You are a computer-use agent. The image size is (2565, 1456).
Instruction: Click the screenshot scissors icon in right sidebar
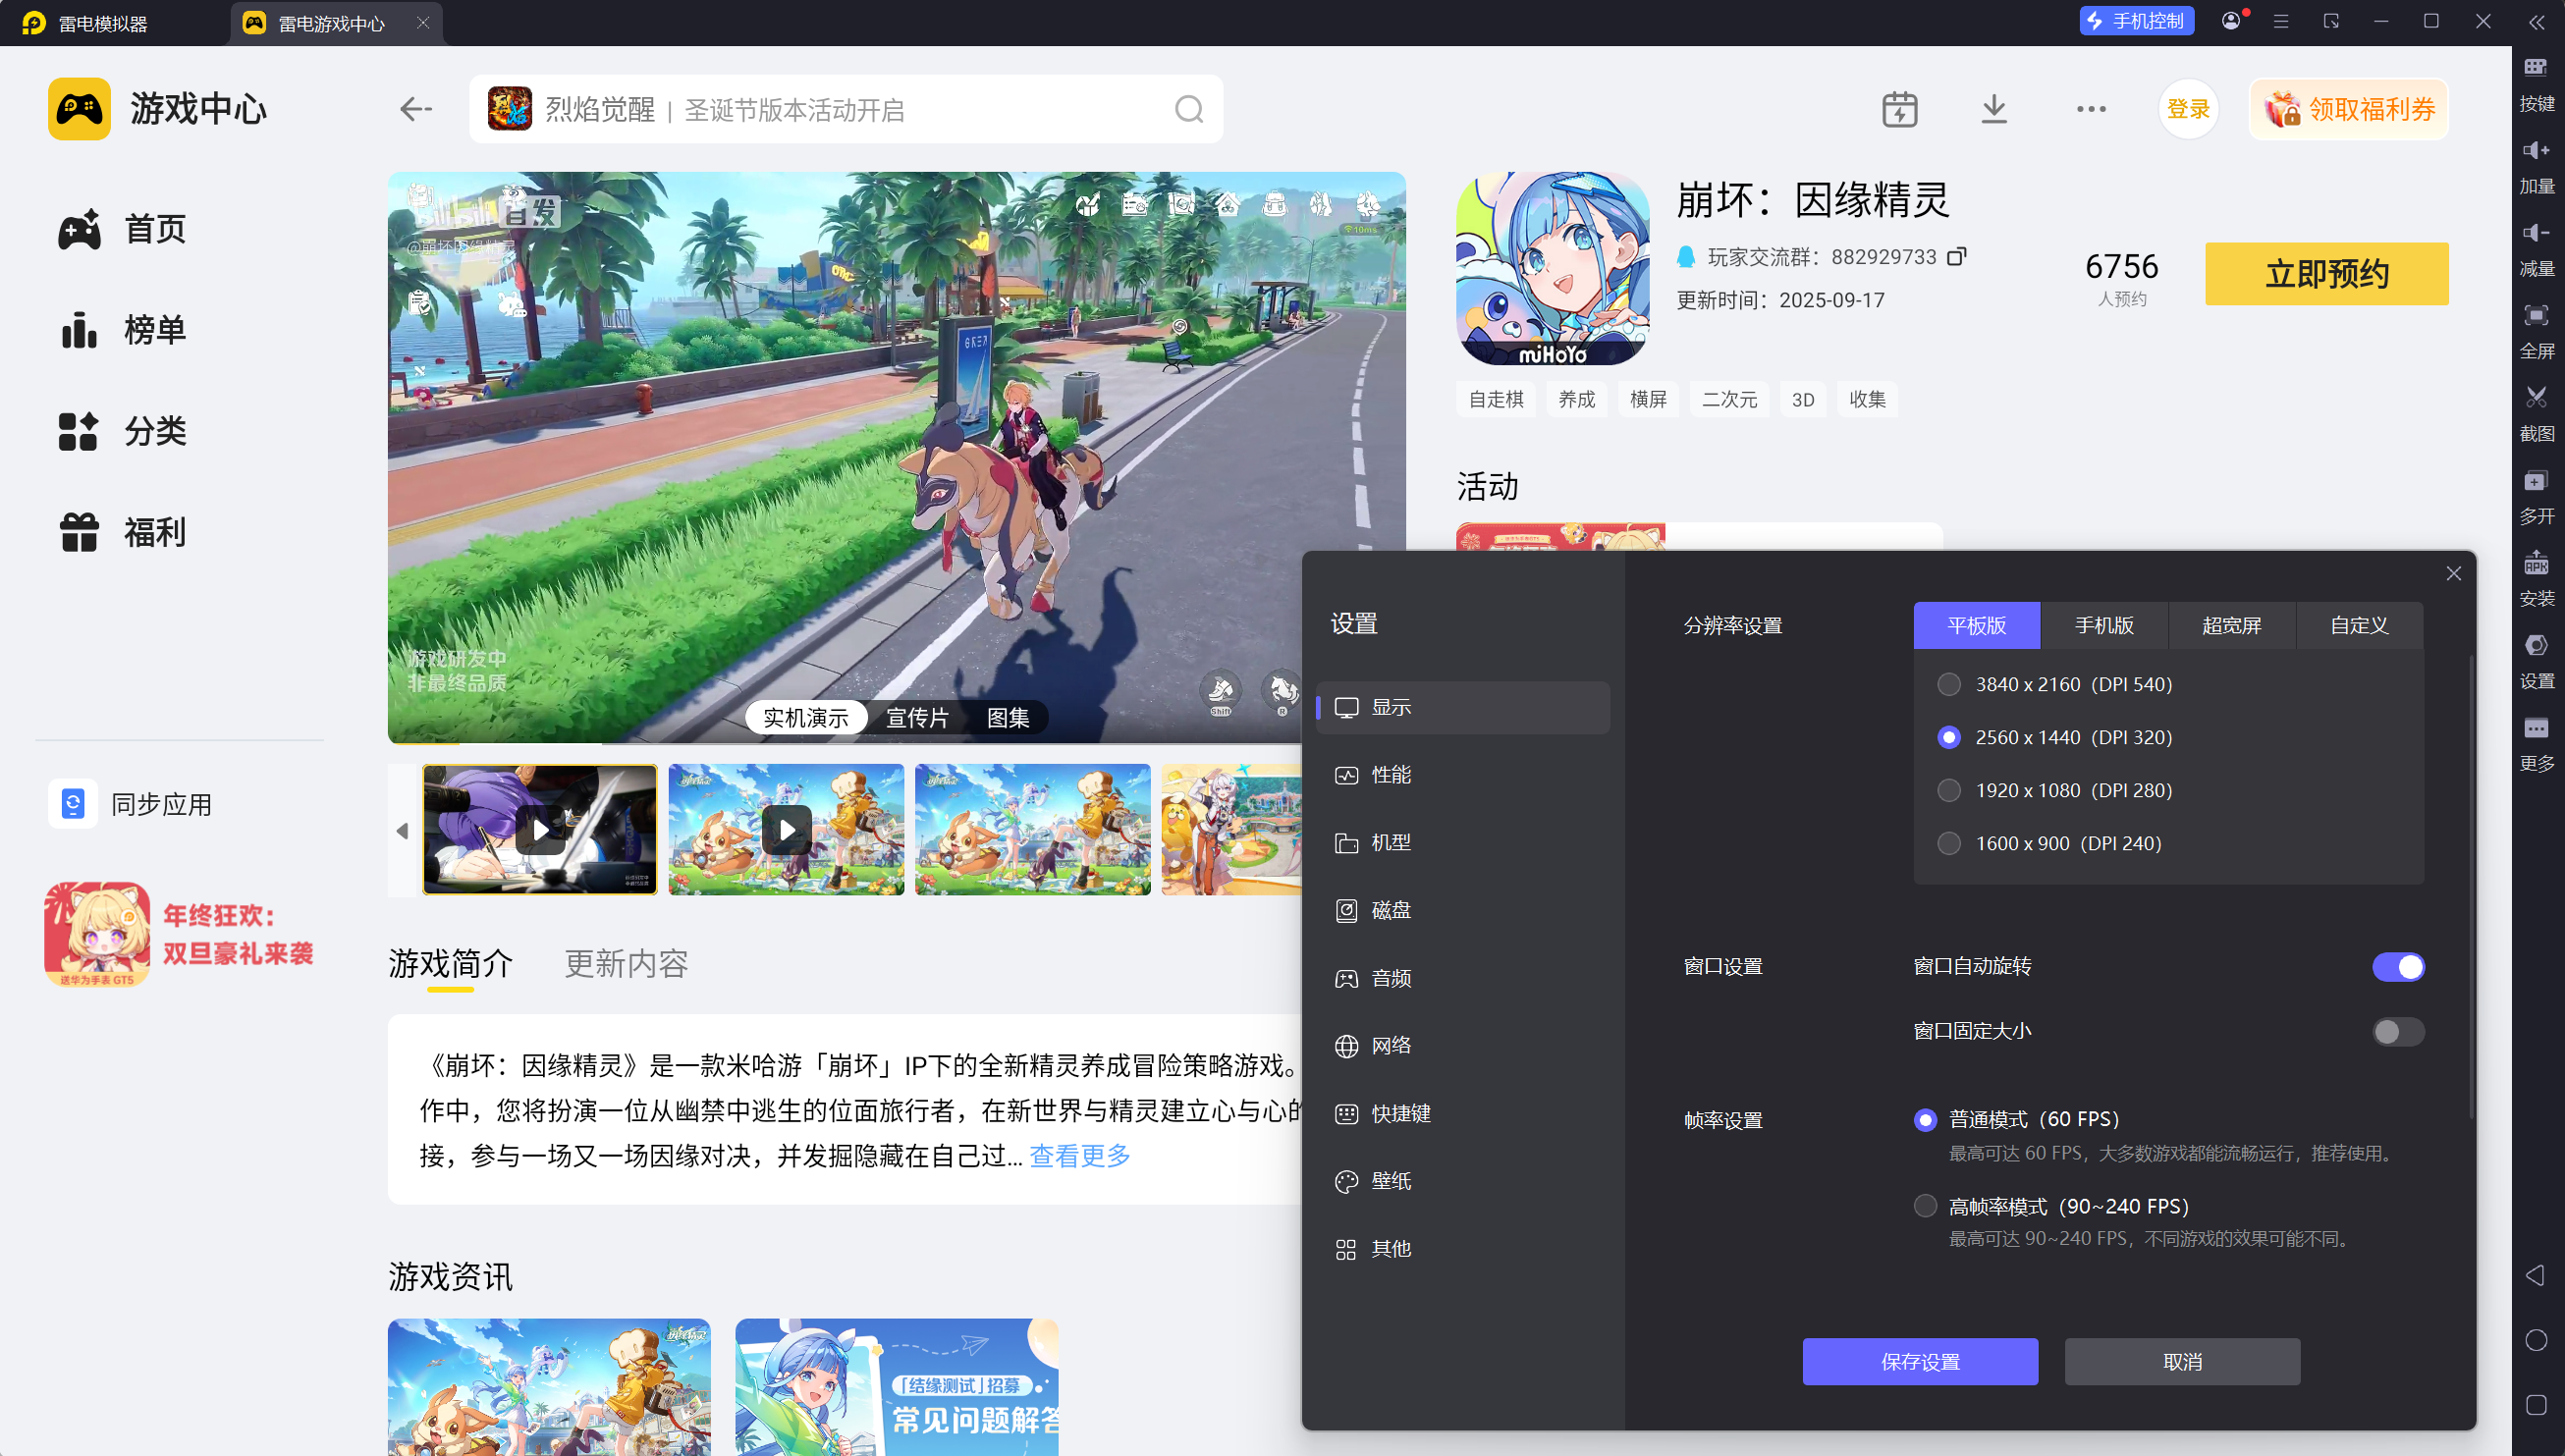pyautogui.click(x=2536, y=398)
